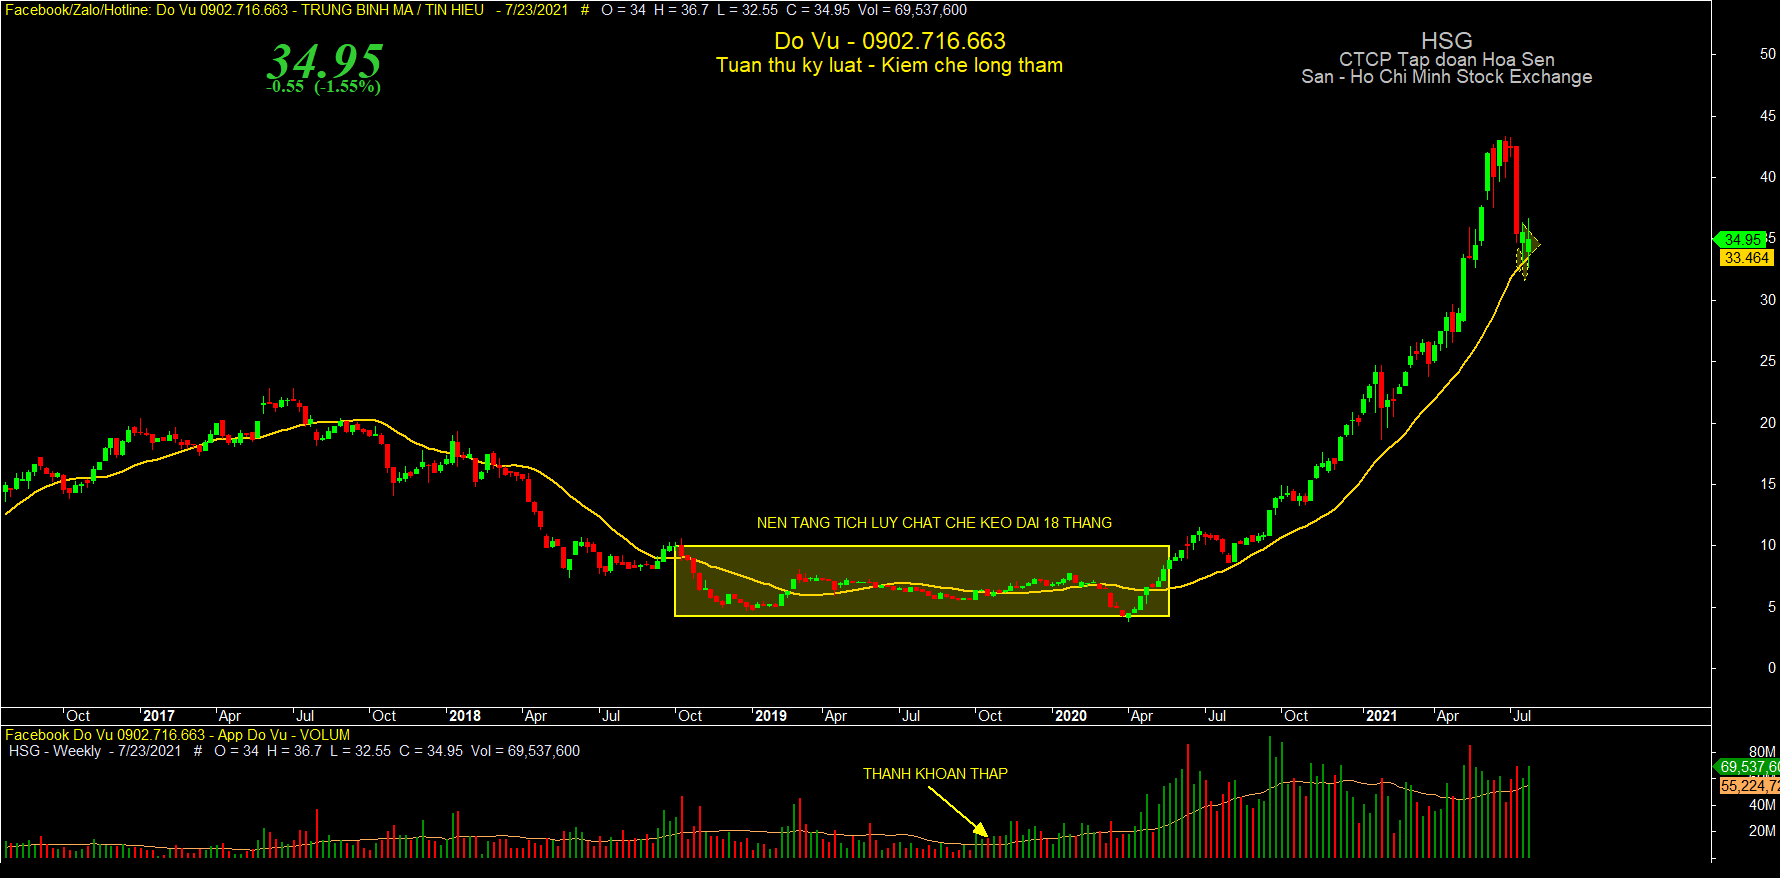Click the yellow arrow pointing to low volume
The width and height of the screenshot is (1780, 878).
click(x=957, y=810)
